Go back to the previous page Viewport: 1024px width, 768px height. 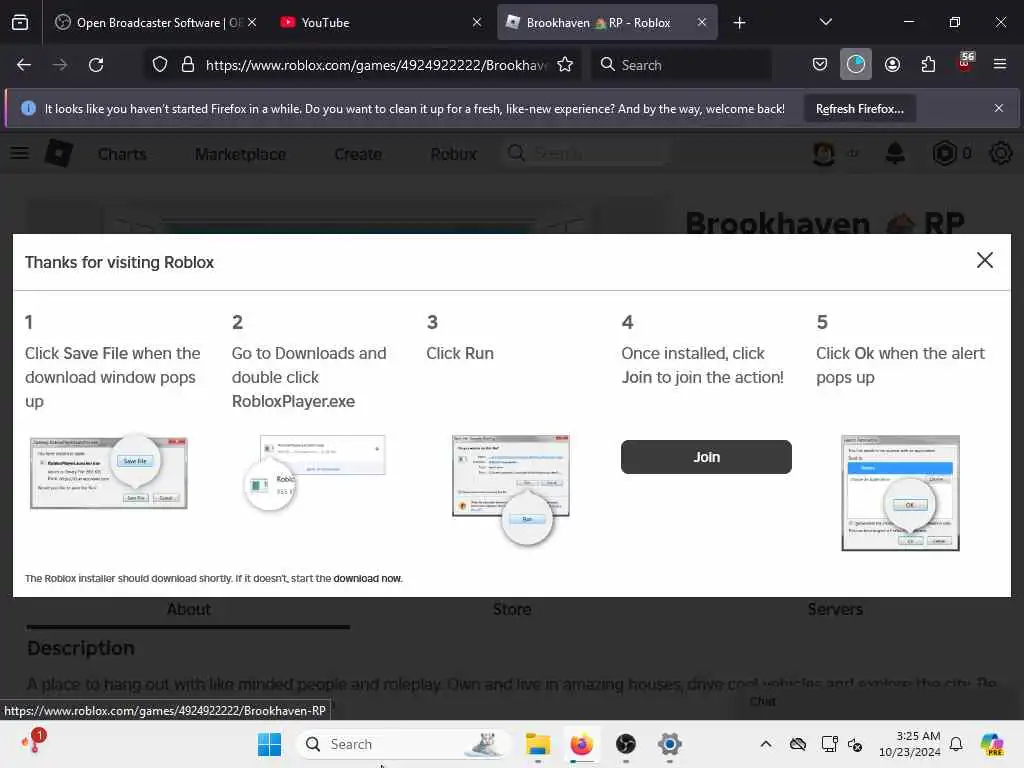pyautogui.click(x=24, y=65)
